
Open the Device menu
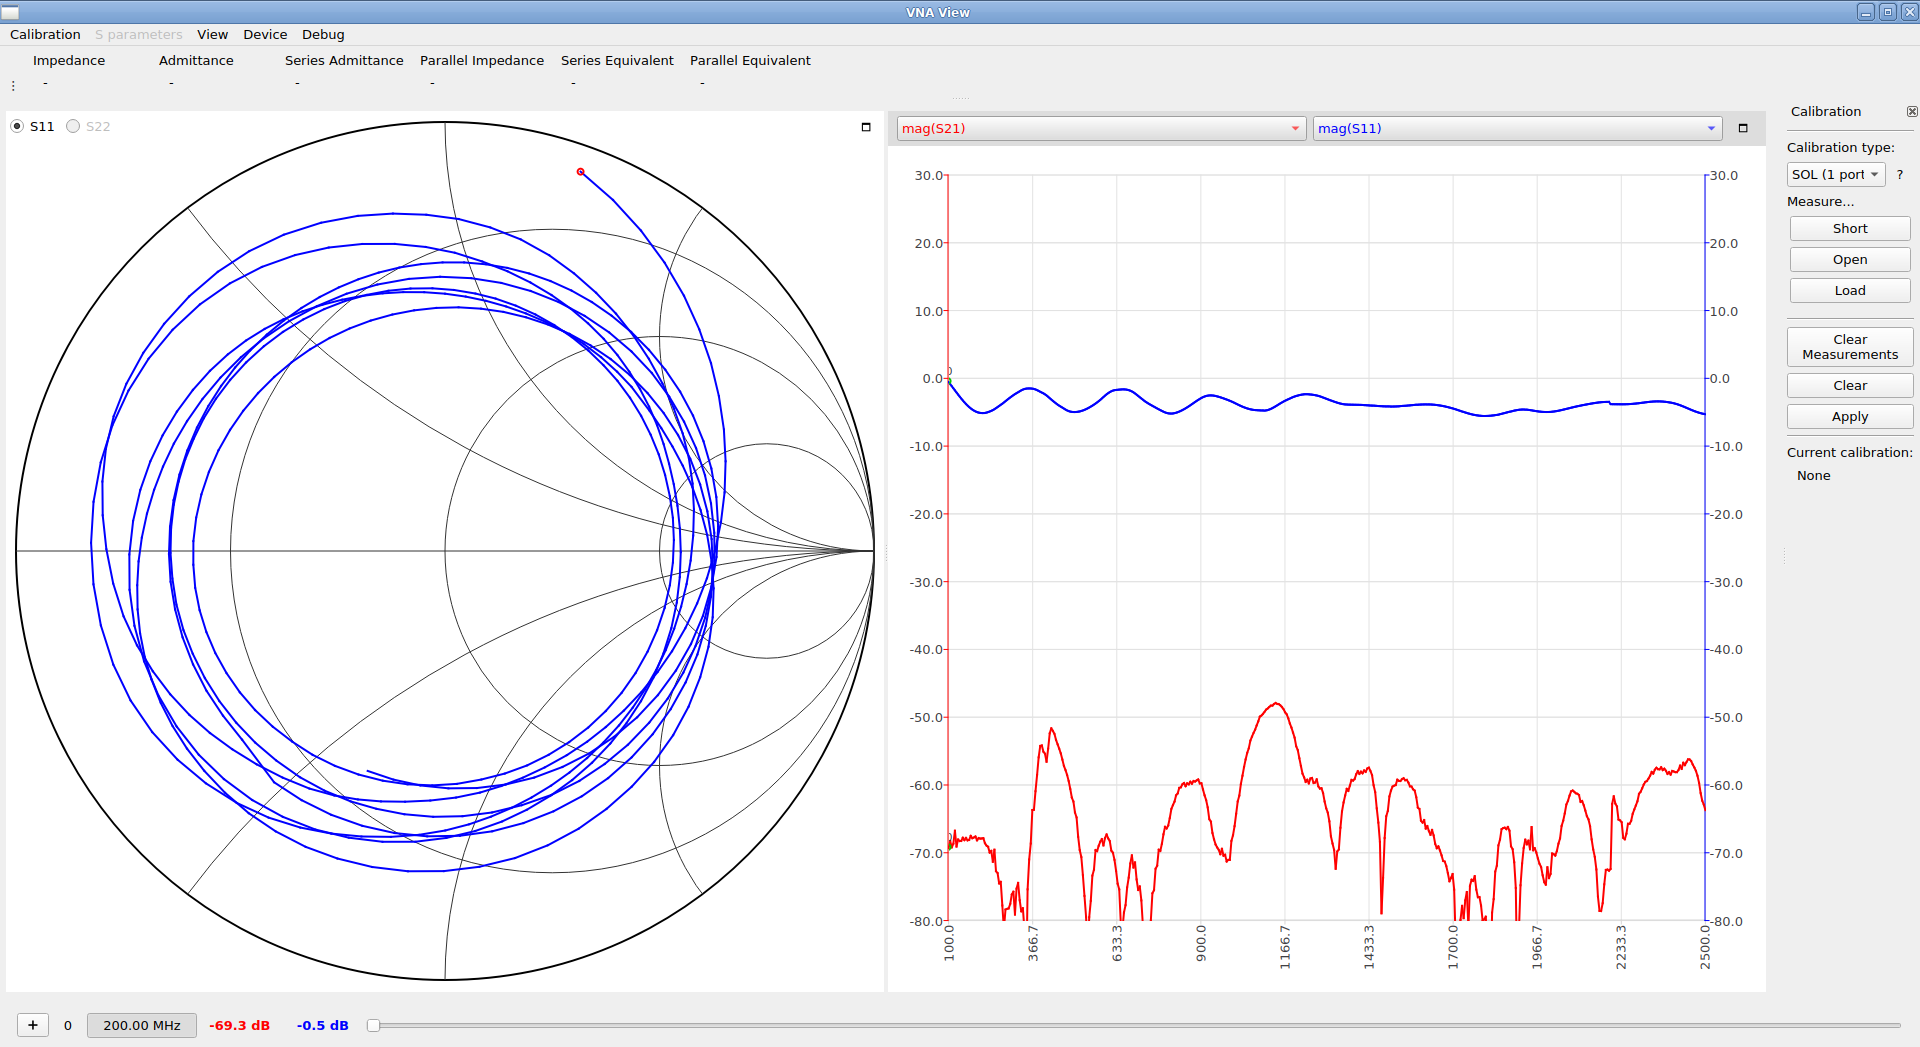point(265,34)
